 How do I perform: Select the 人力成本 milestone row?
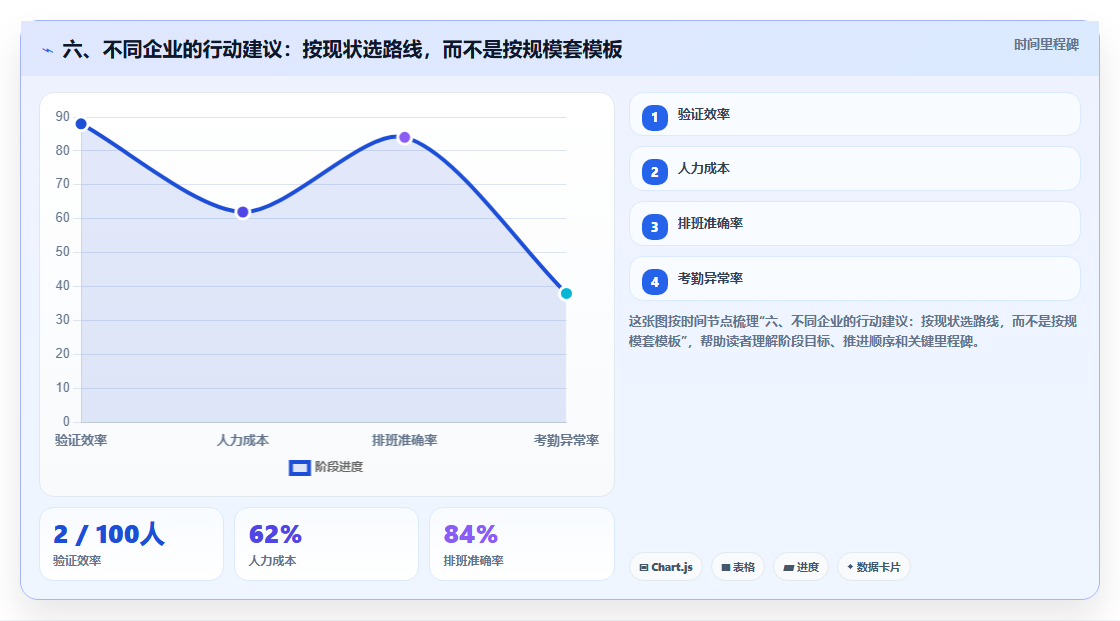pyautogui.click(x=854, y=169)
